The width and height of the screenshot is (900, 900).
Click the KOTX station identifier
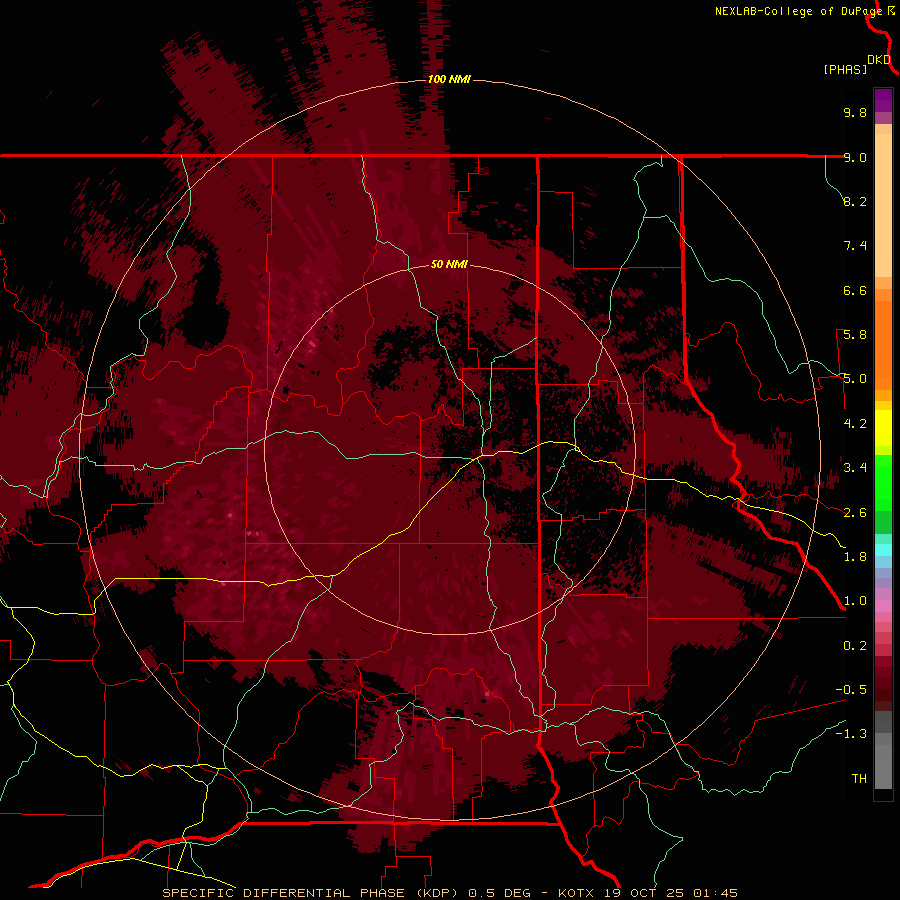(577, 893)
